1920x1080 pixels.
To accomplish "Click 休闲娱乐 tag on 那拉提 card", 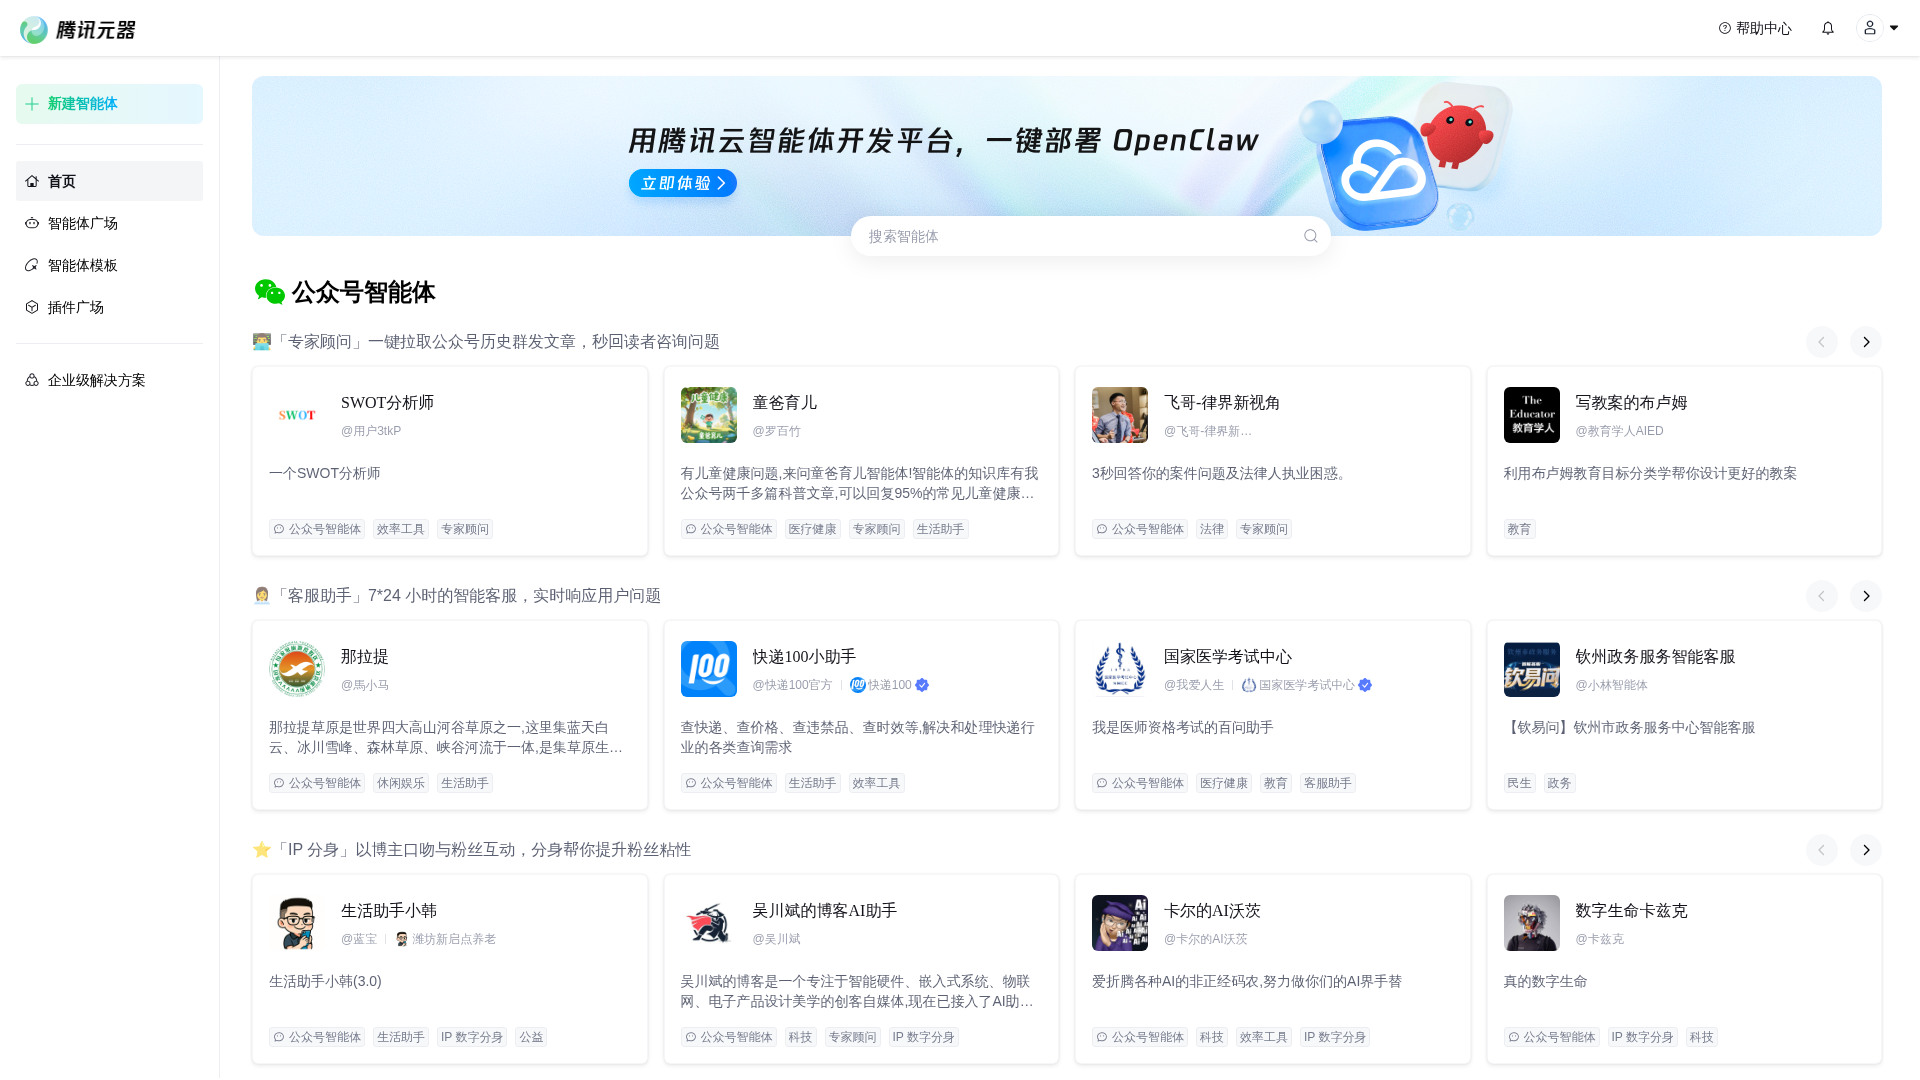I will pyautogui.click(x=401, y=783).
